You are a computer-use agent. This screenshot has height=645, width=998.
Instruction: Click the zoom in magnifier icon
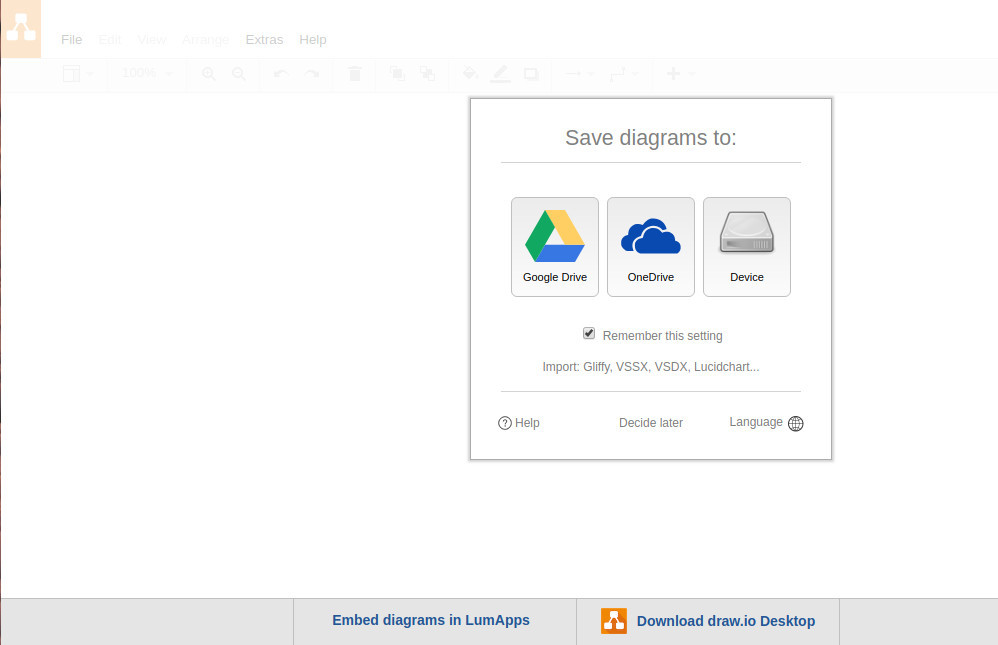(208, 74)
